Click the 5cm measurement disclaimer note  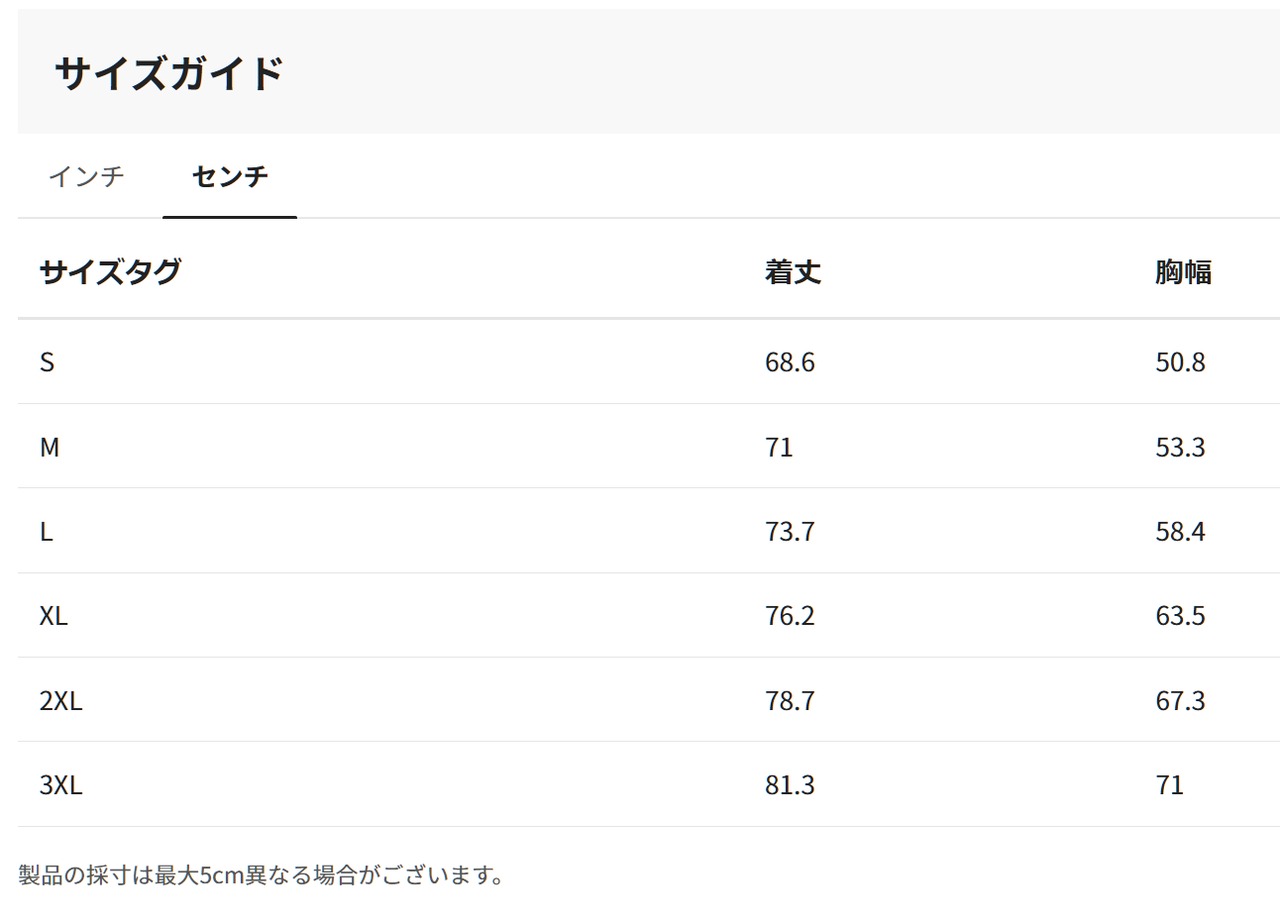(x=261, y=876)
